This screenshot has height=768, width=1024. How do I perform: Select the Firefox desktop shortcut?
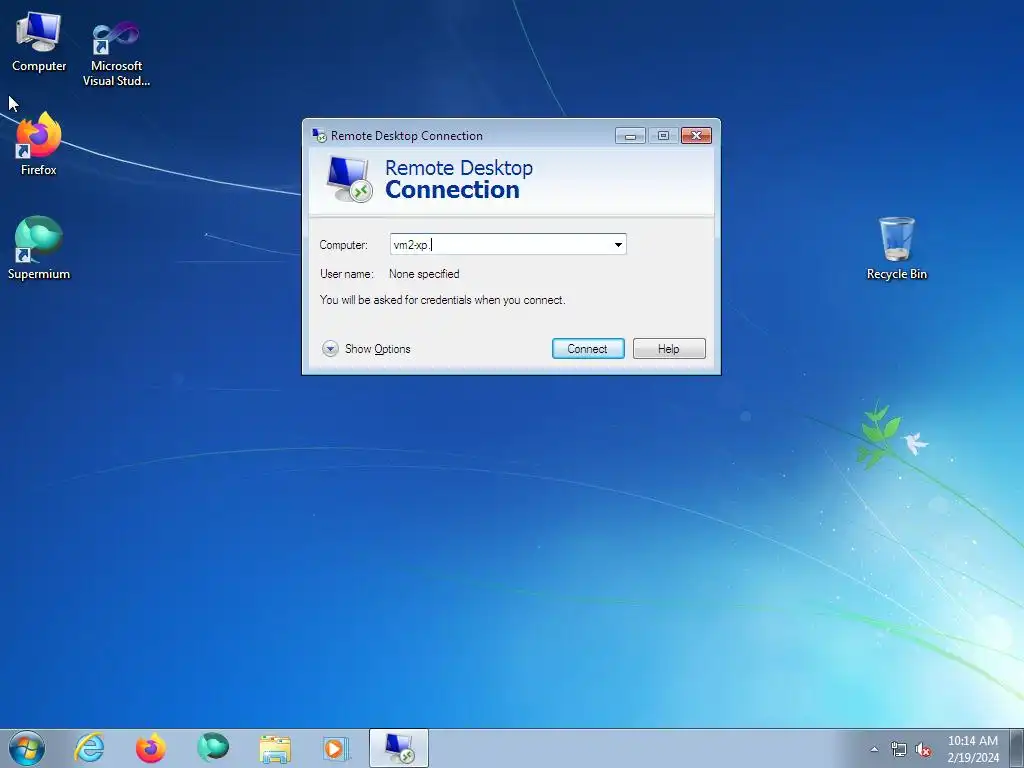(x=39, y=144)
